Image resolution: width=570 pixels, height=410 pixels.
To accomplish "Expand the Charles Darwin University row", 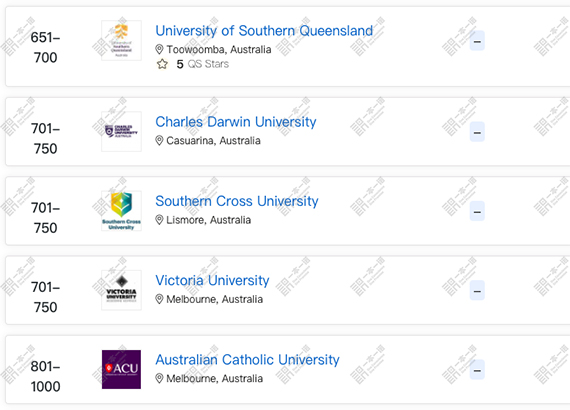I will 477,132.
